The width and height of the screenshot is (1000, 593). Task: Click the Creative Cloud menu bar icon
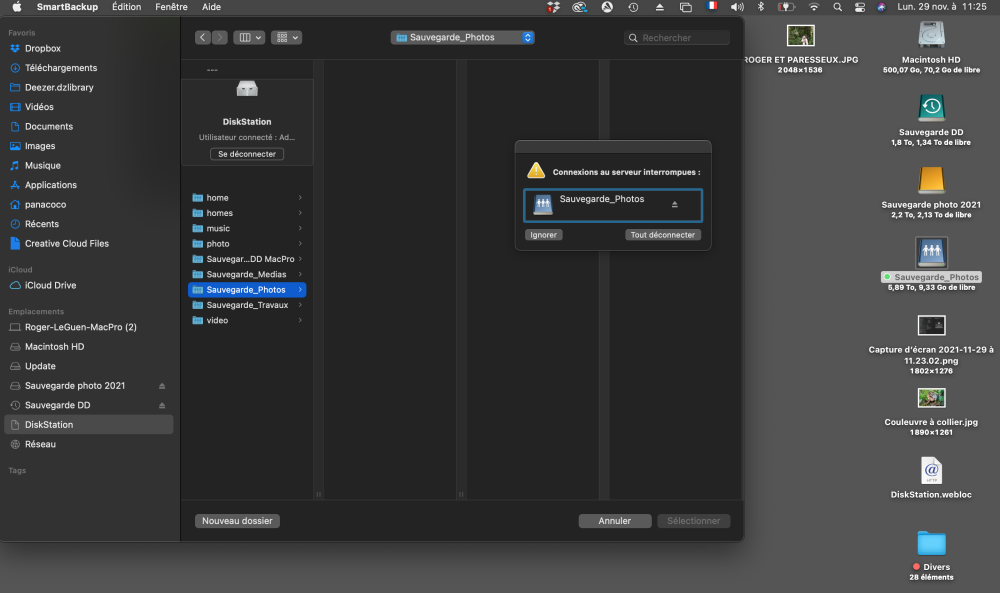tap(579, 7)
